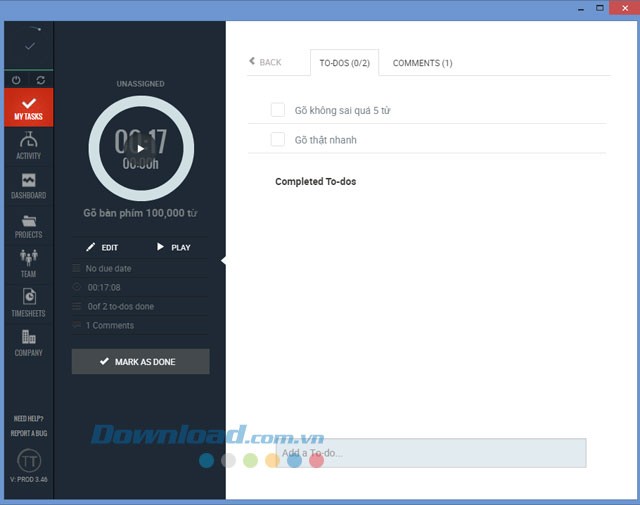640x505 pixels.
Task: Check the 'Gõ thật nhanh' to-do
Action: coord(278,140)
